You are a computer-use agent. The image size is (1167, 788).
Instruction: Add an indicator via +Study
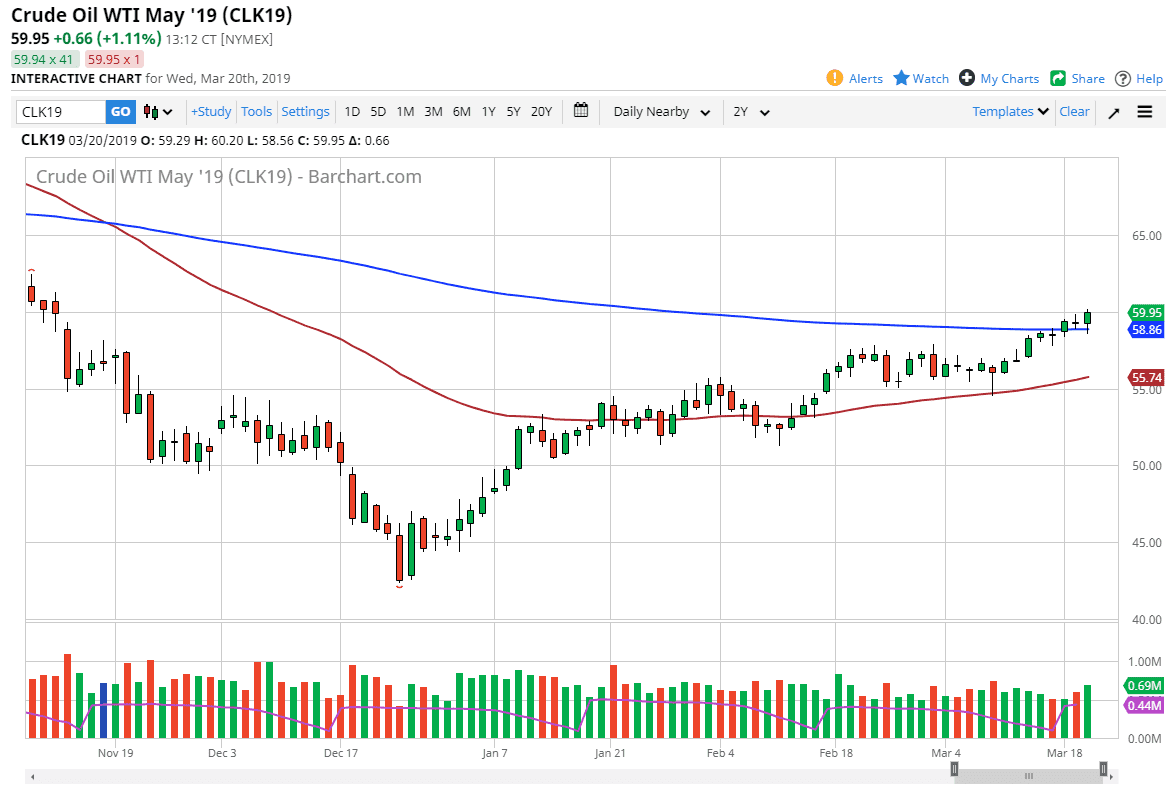(210, 111)
